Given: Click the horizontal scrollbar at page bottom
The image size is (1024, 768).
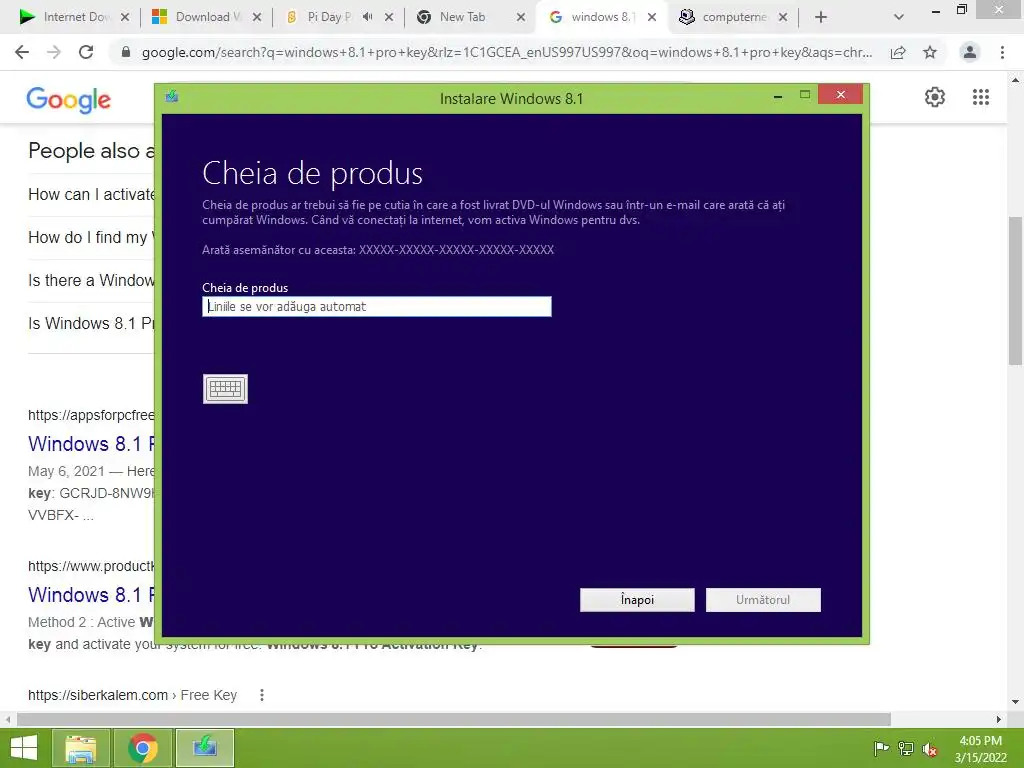Looking at the screenshot, I should (454, 719).
